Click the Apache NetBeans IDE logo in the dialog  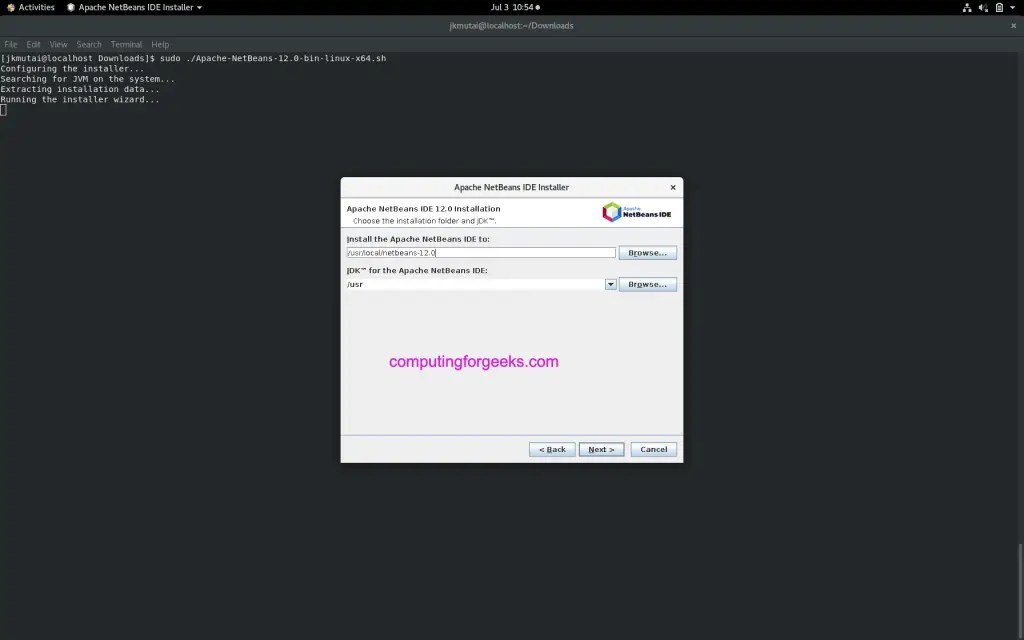[x=637, y=211]
